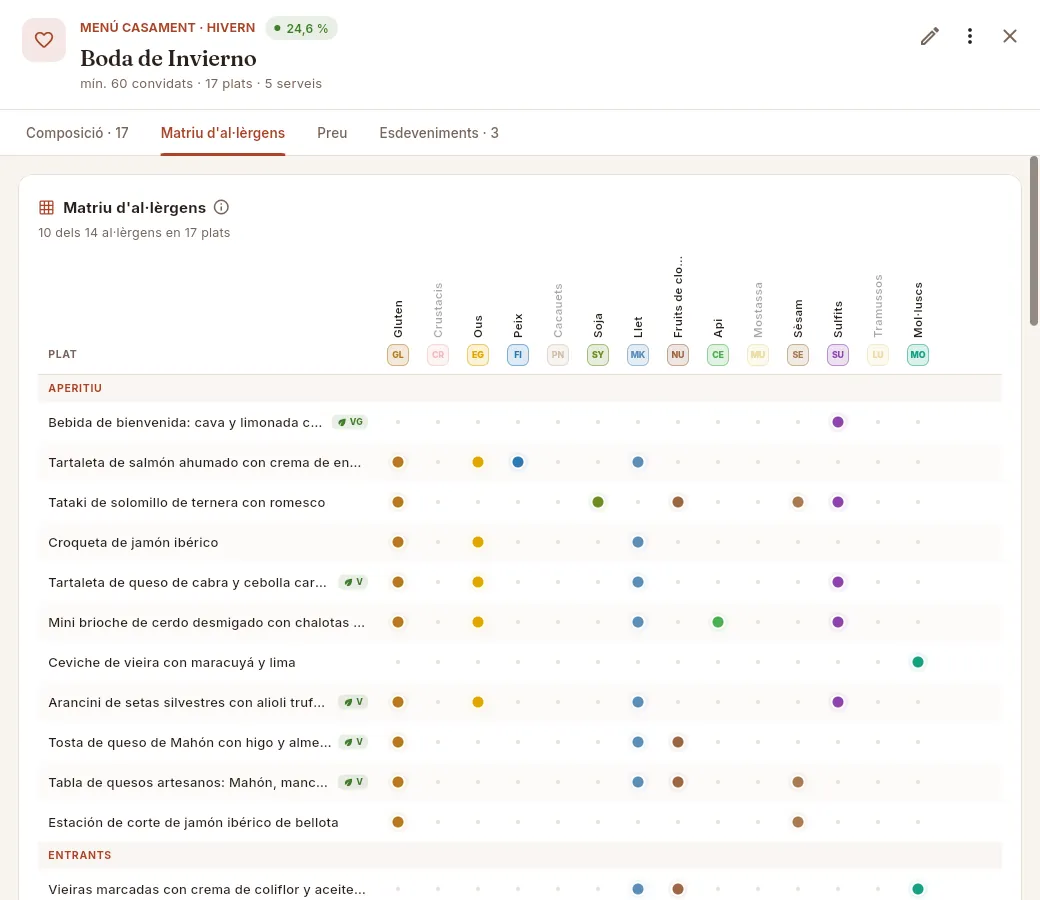Click the SE Sèsam allergen badge
Screen dimensions: 1040x900
(798, 355)
